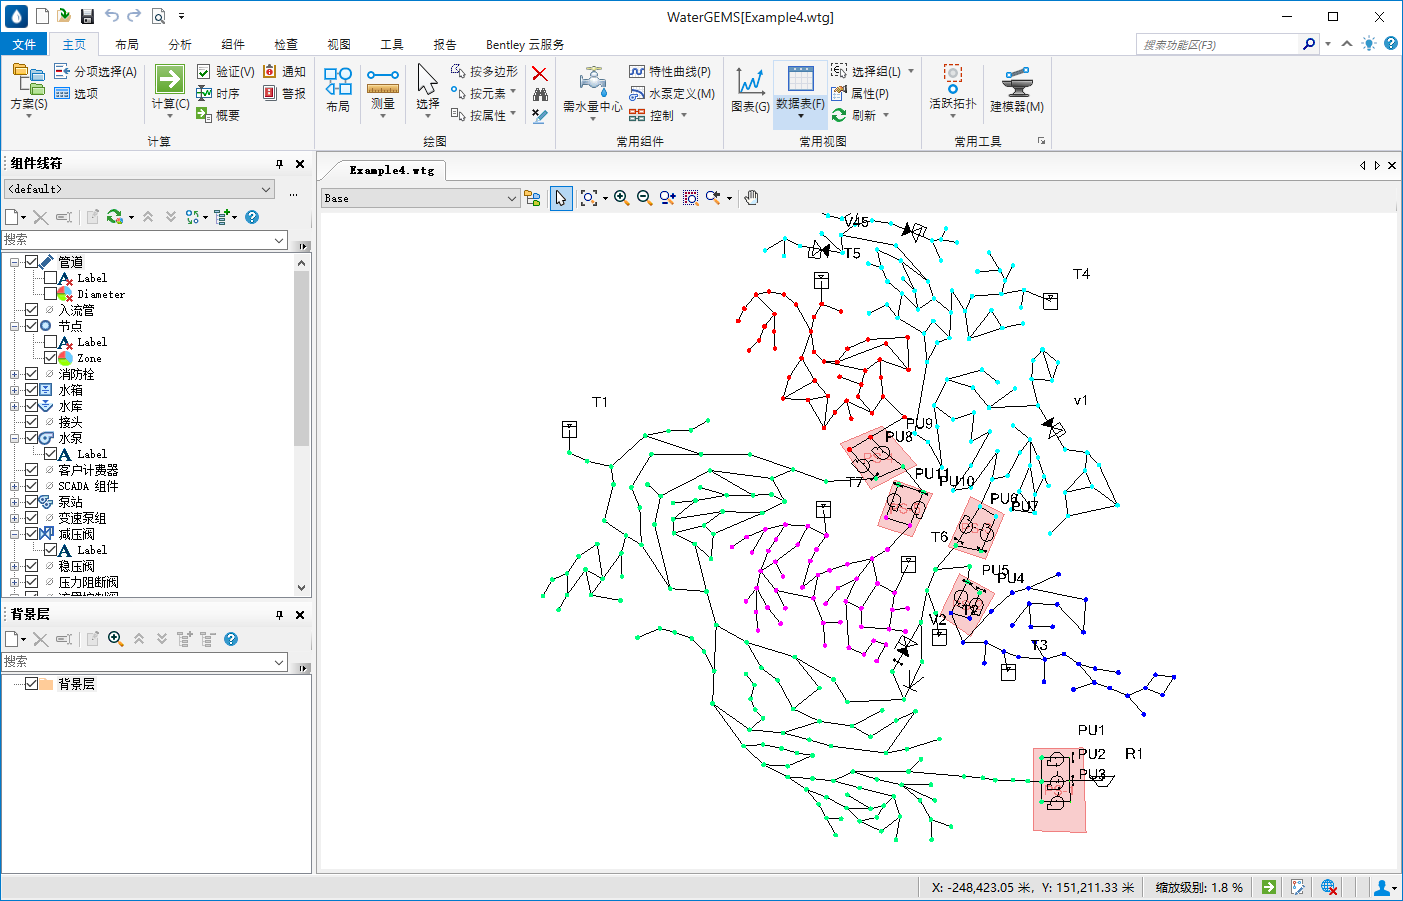1403x901 pixels.
Task: Toggle the 管道 pipe checkbox
Action: tap(32, 262)
